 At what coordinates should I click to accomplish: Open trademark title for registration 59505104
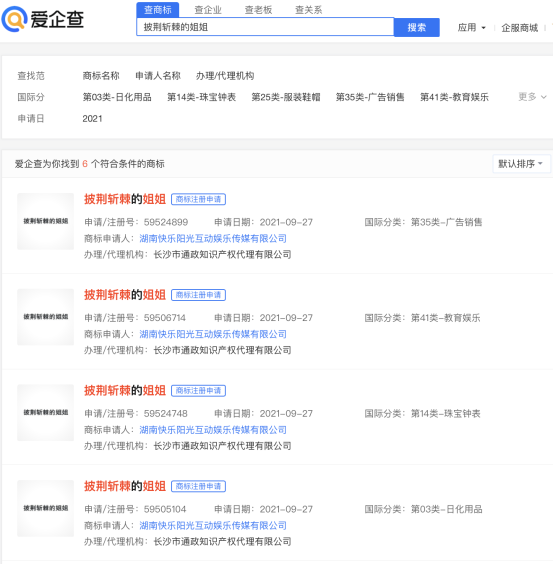tap(125, 486)
